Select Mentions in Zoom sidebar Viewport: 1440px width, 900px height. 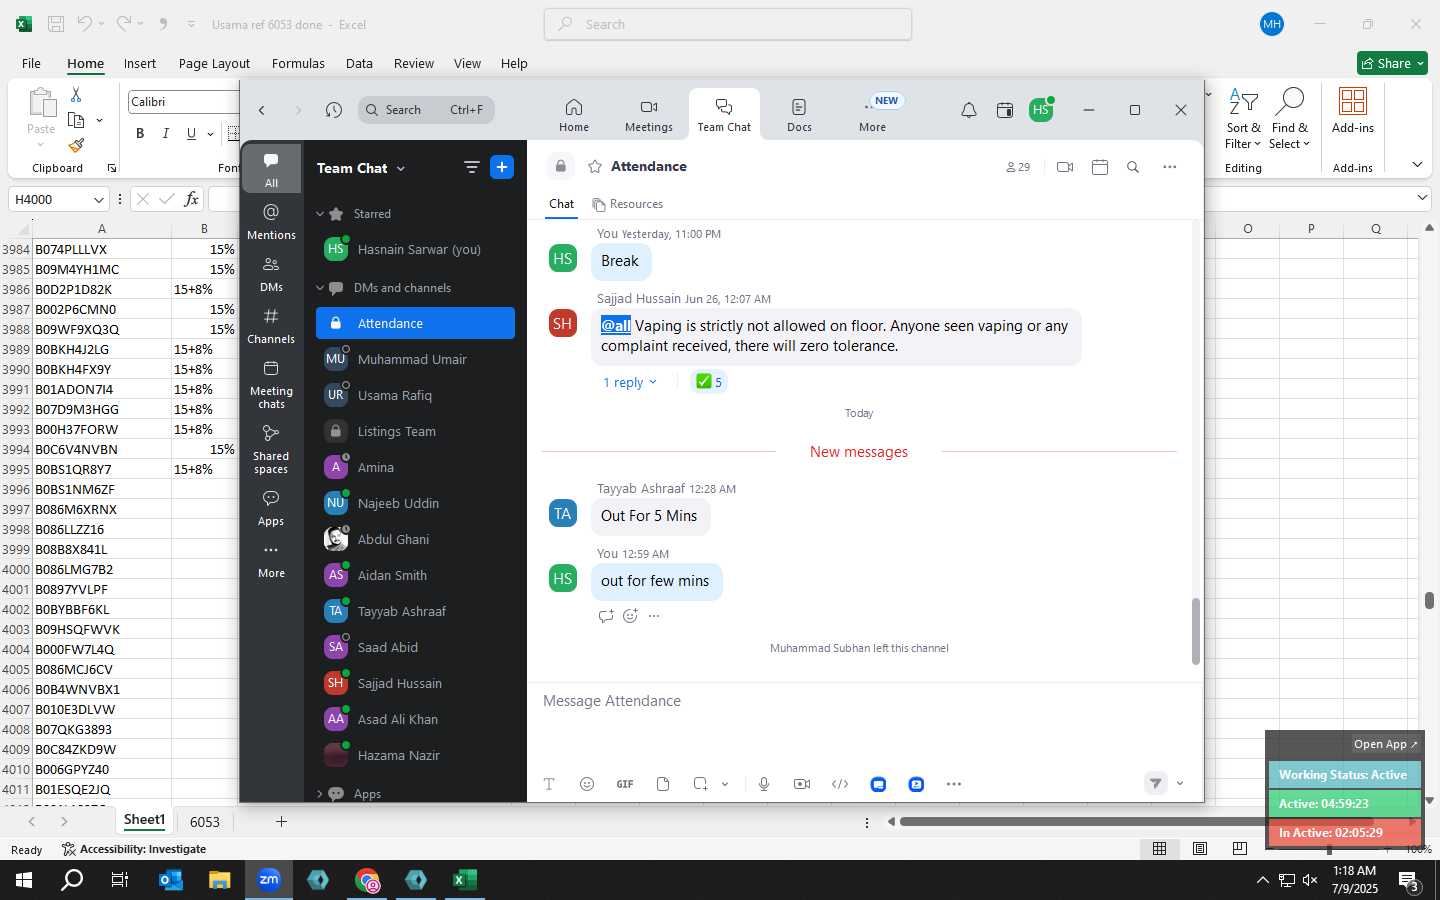pos(271,222)
